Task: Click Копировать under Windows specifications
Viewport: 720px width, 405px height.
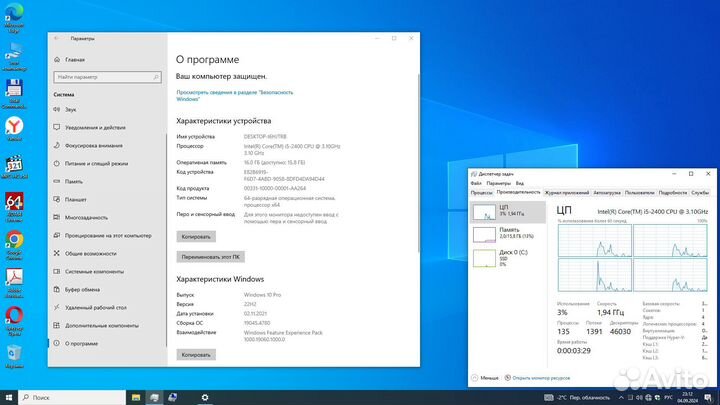Action: [x=196, y=355]
